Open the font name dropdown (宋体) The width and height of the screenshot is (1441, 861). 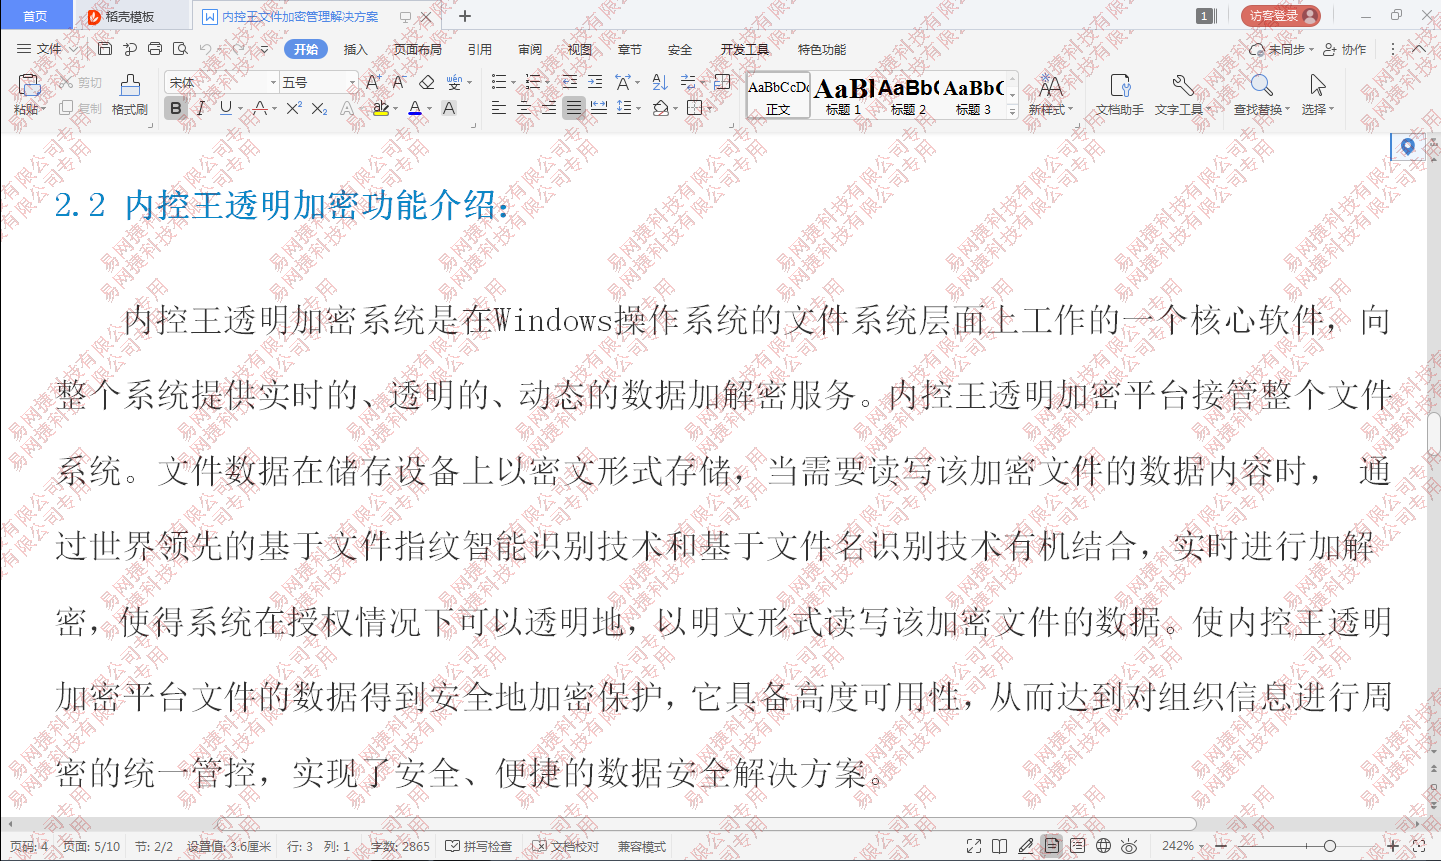click(x=273, y=82)
